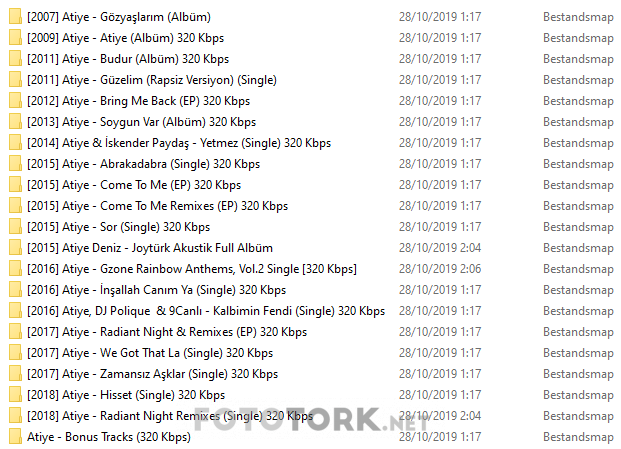Image resolution: width=621 pixels, height=449 pixels.
Task: Click date 28/10/2019 2:04 of Joytürk Akustik row
Action: coord(440,248)
